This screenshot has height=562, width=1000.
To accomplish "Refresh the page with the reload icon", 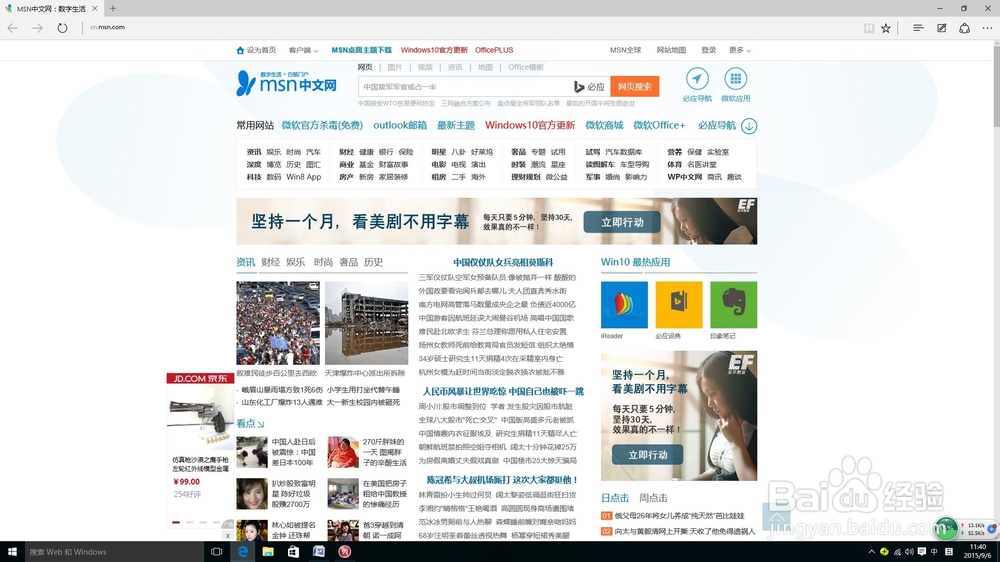I will pyautogui.click(x=62, y=28).
